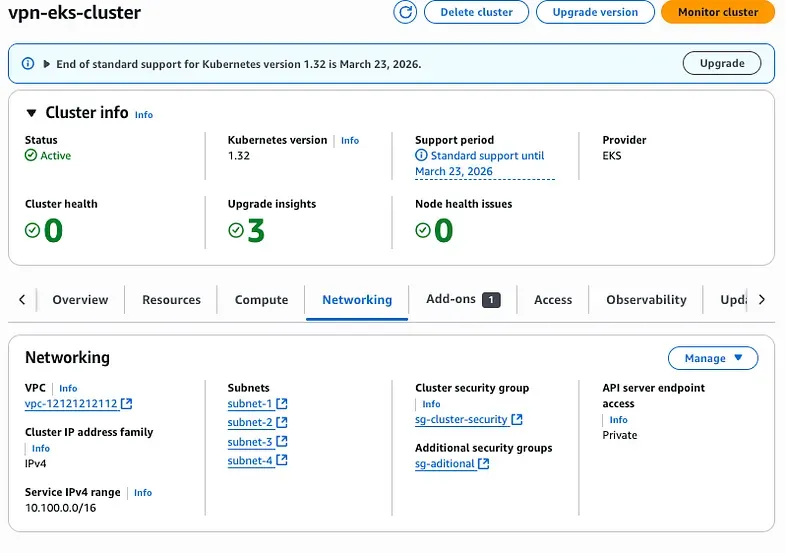
Task: Open Standard support until March 23 link
Action: point(485,164)
